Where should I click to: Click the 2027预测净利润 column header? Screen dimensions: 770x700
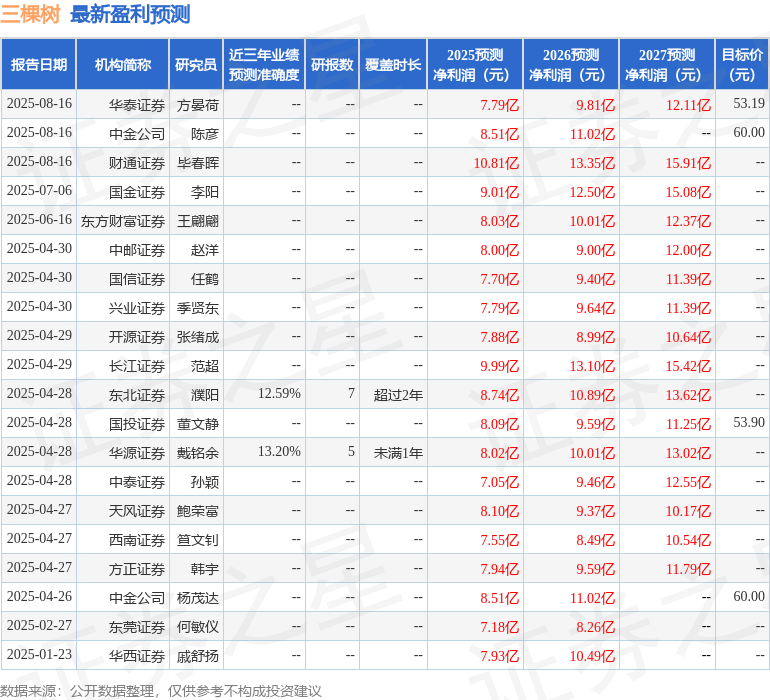666,65
